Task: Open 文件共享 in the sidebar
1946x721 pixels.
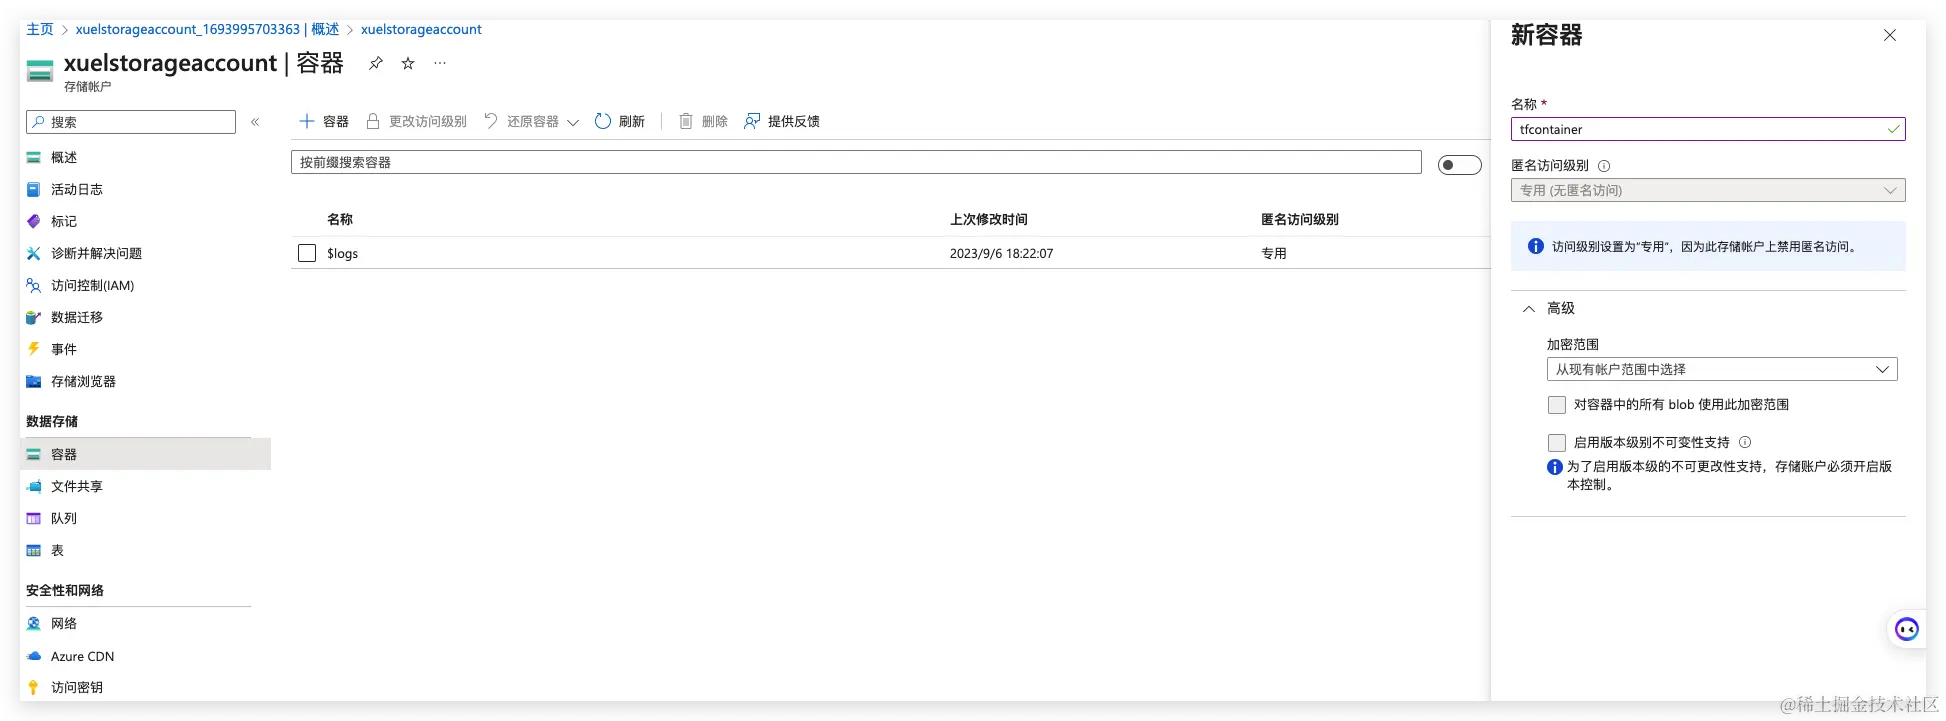Action: (77, 486)
